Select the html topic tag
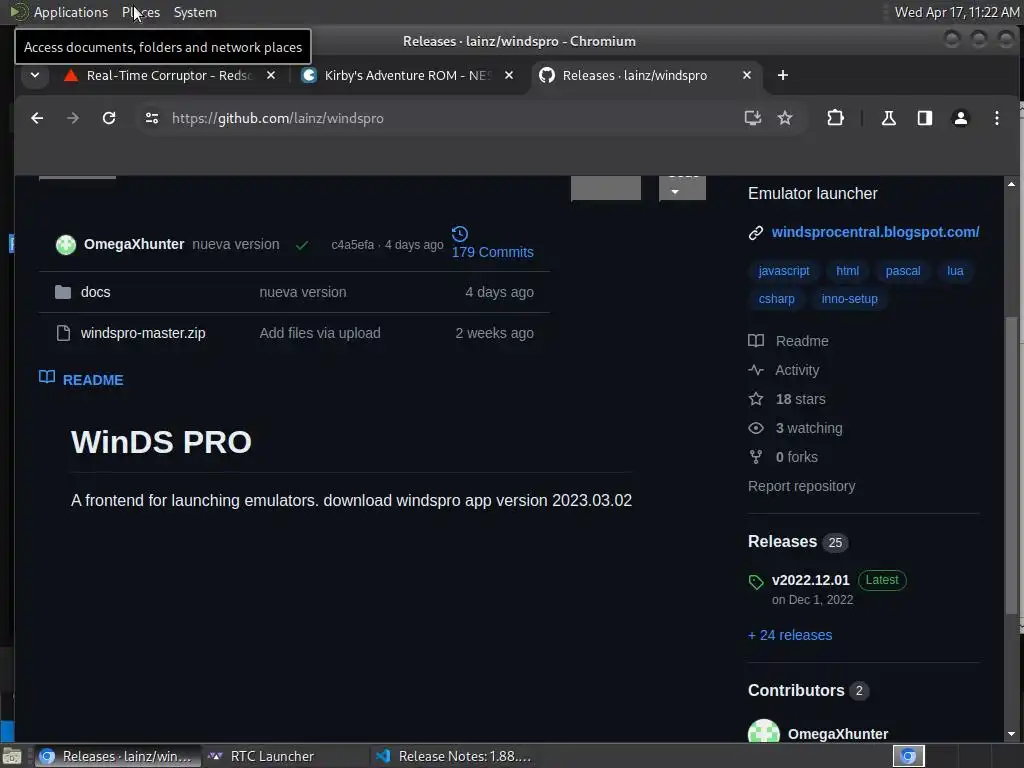 tap(848, 271)
